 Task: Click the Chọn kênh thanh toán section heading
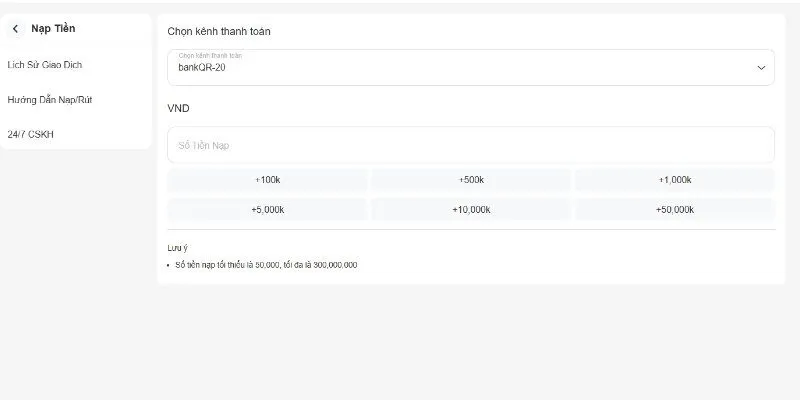click(219, 31)
